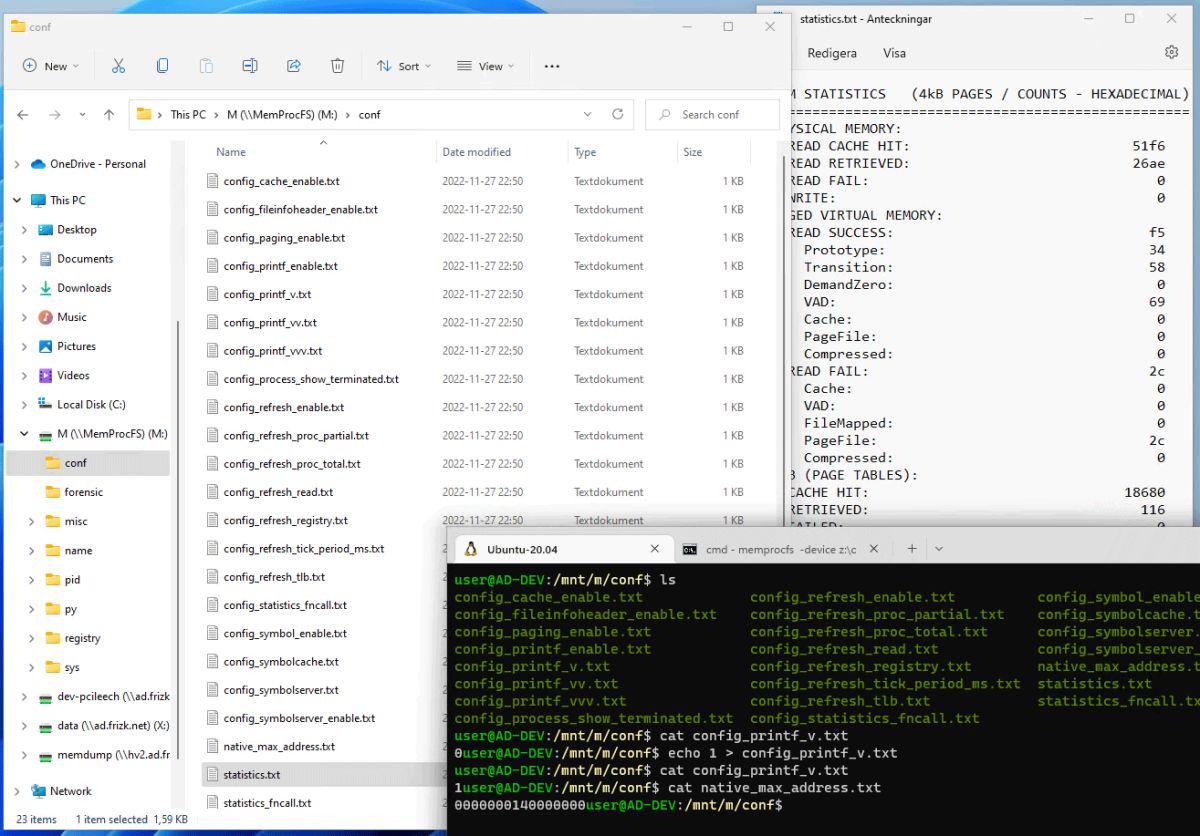The width and height of the screenshot is (1200, 836).
Task: Go back with the Explorer back arrow
Action: pyautogui.click(x=23, y=115)
